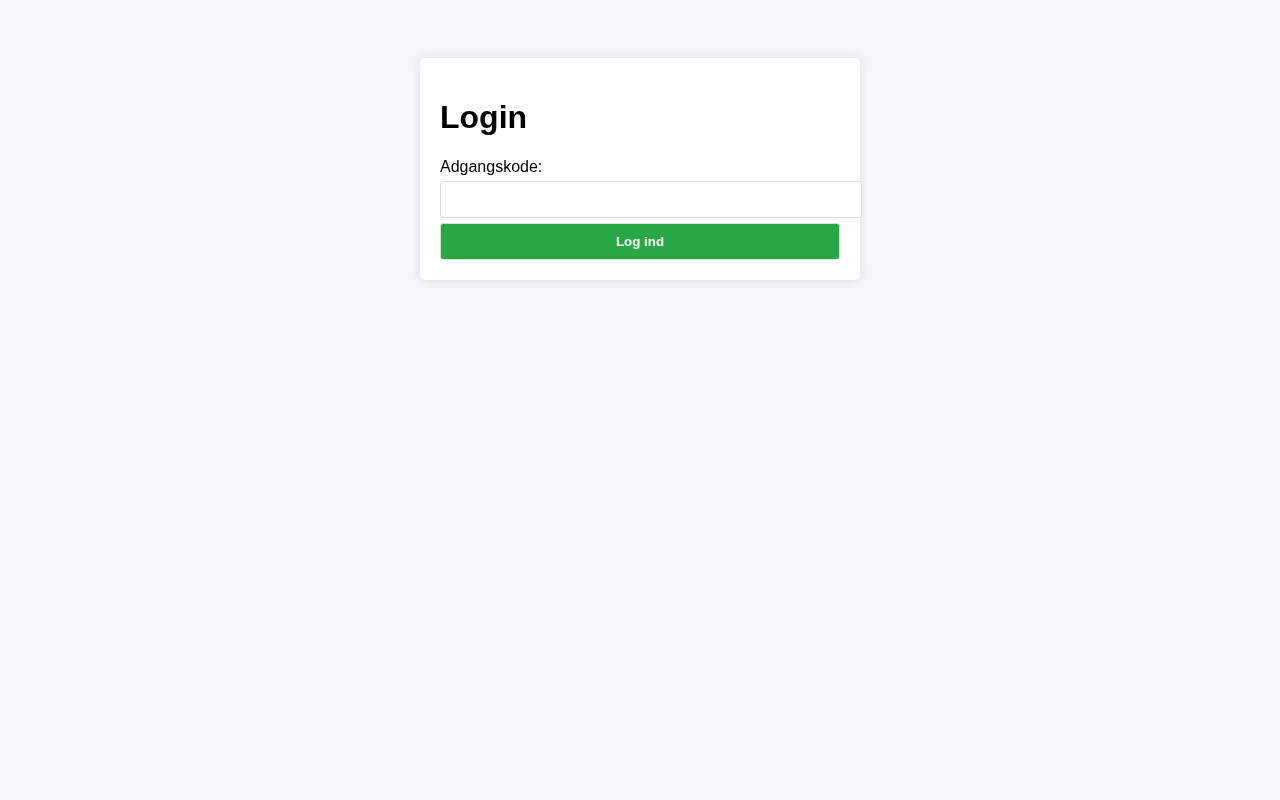Click the green button below the input

[640, 241]
